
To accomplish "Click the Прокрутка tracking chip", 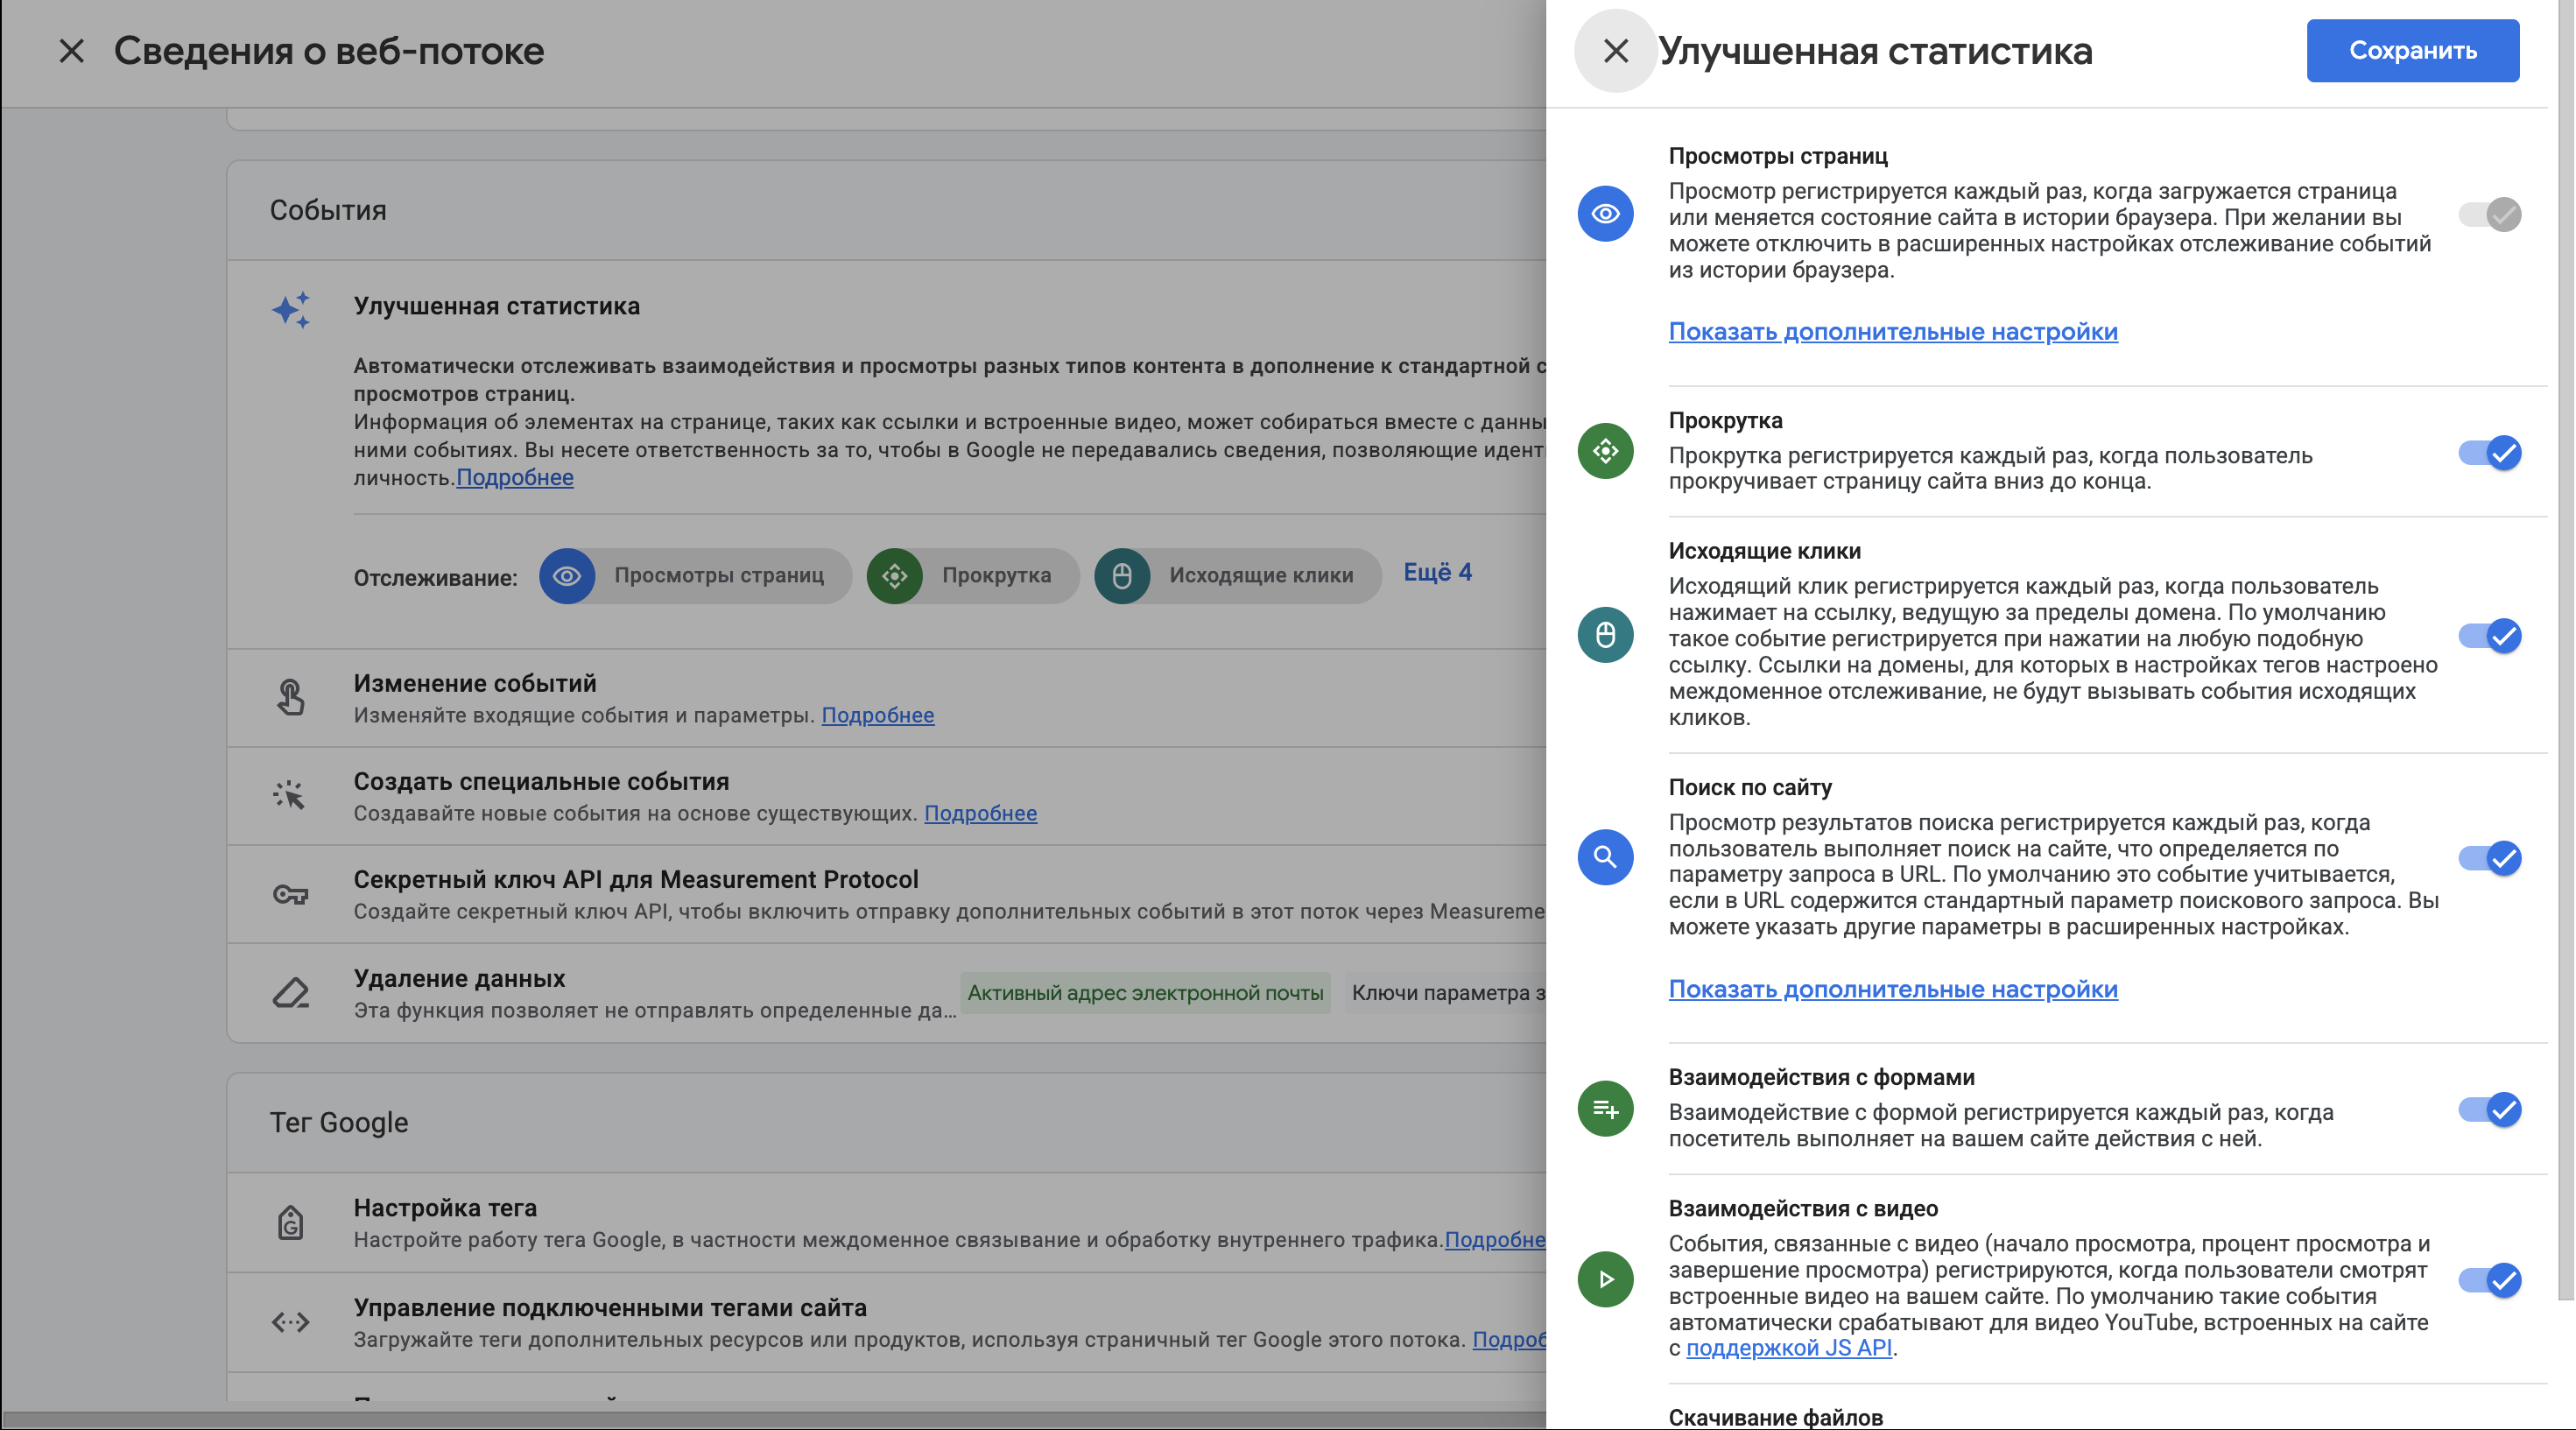I will point(973,575).
